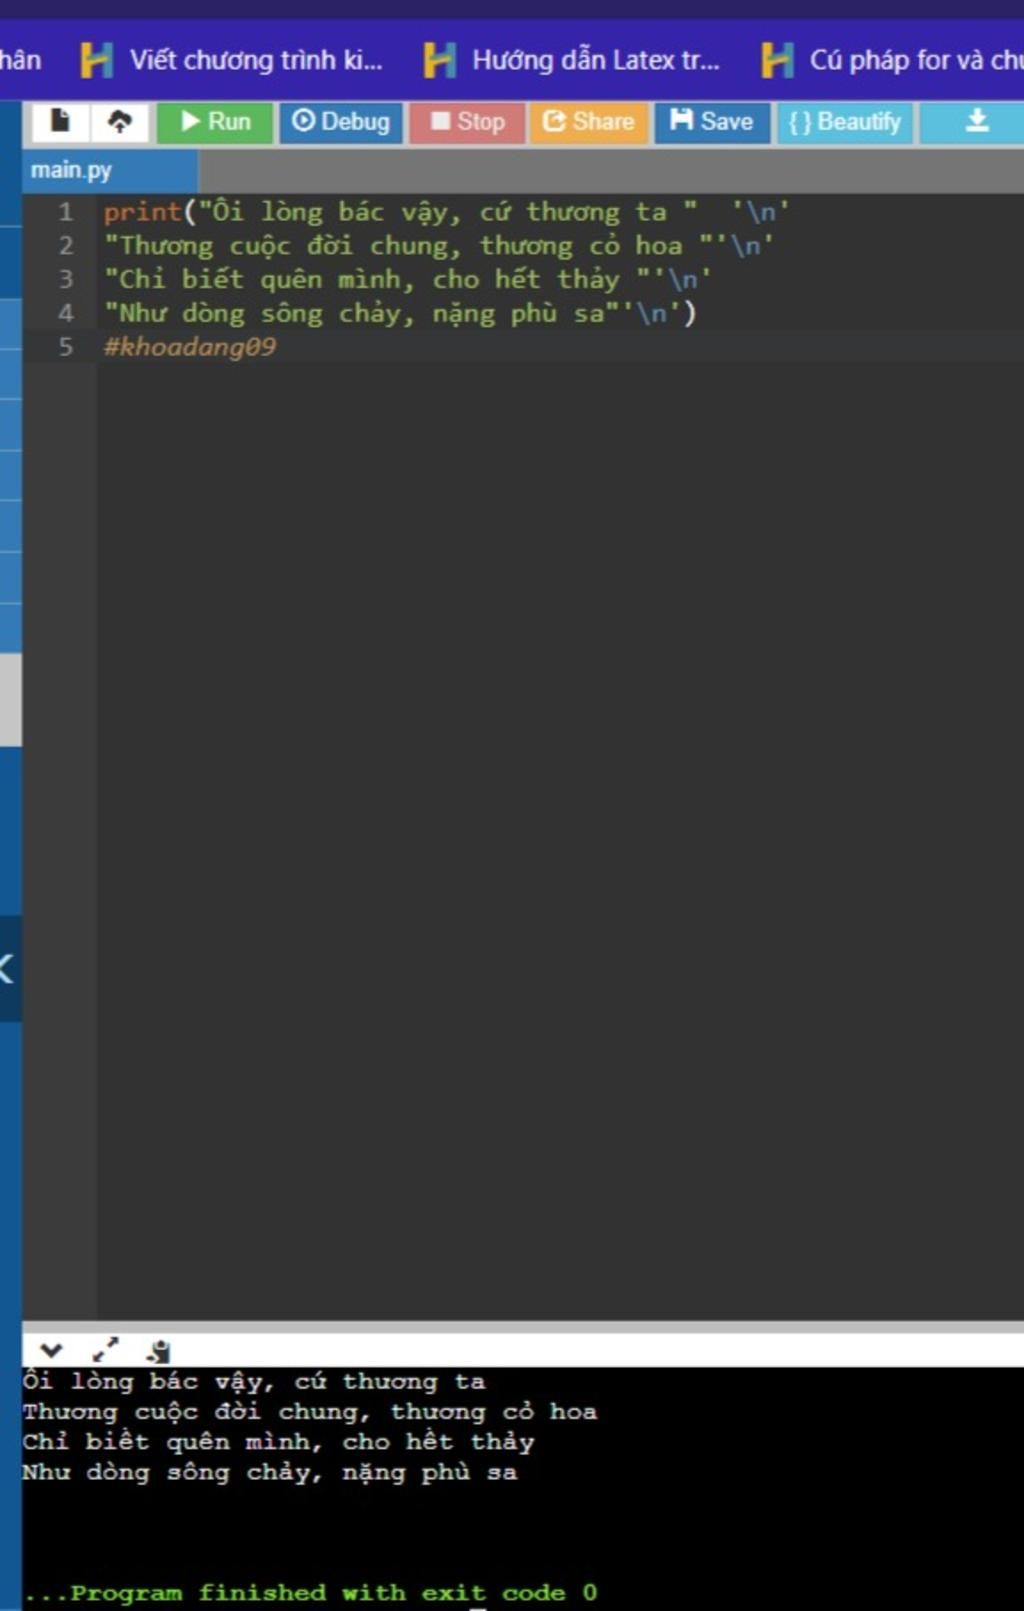This screenshot has height=1611, width=1024.
Task: Click line number 5 in gutter
Action: pyautogui.click(x=65, y=347)
